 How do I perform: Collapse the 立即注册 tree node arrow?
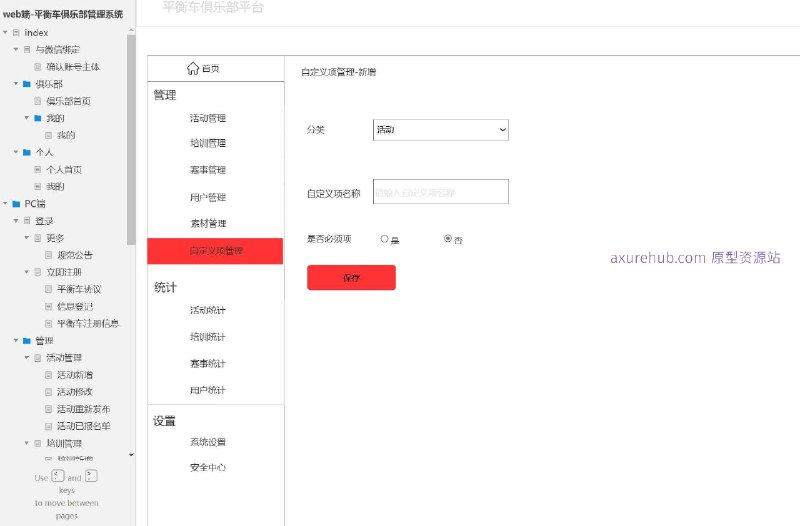[27, 272]
